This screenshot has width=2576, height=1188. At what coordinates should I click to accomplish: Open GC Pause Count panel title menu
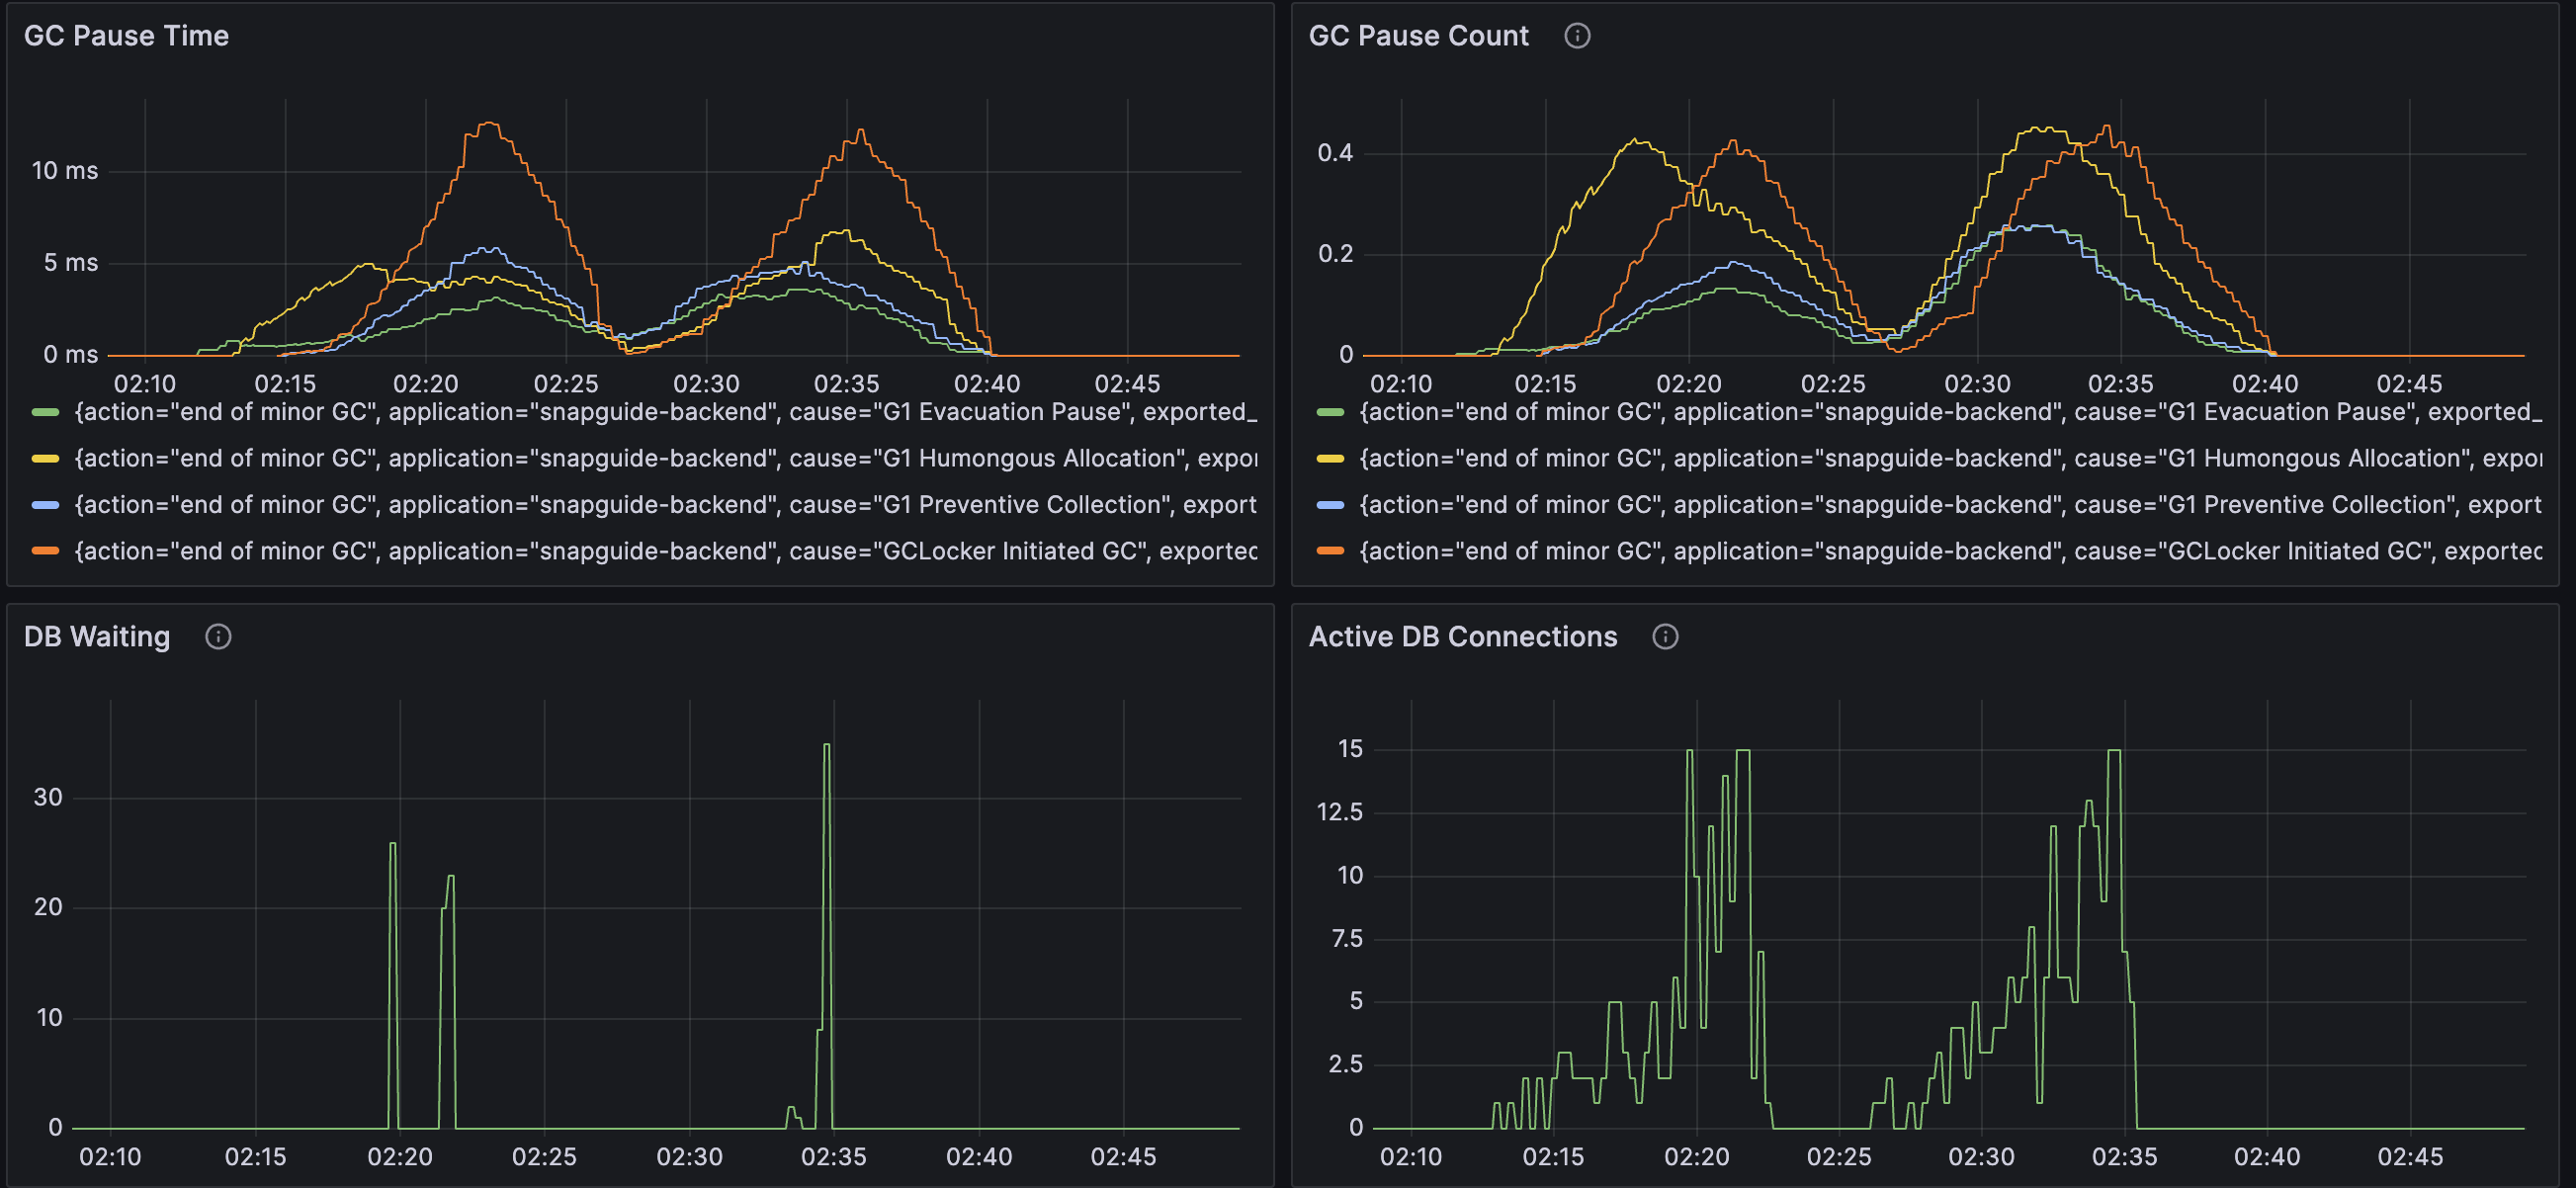1418,36
